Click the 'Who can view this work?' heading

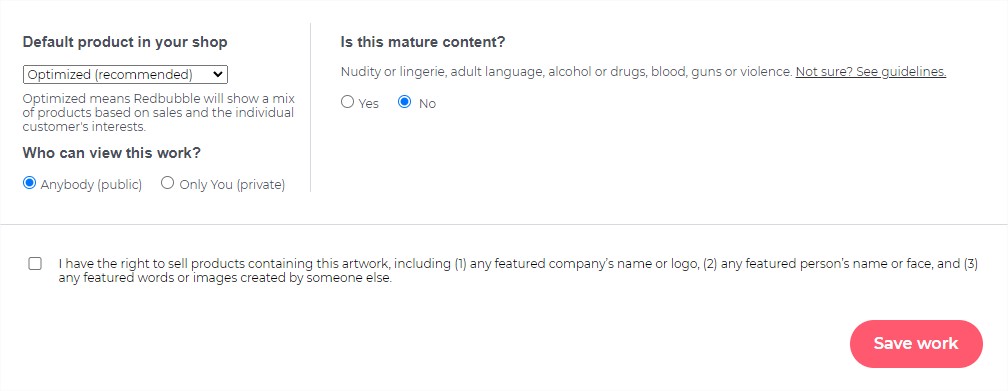[x=112, y=153]
